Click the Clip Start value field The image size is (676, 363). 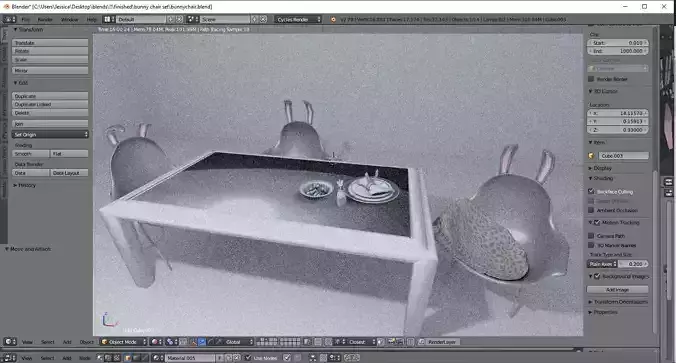[x=618, y=43]
